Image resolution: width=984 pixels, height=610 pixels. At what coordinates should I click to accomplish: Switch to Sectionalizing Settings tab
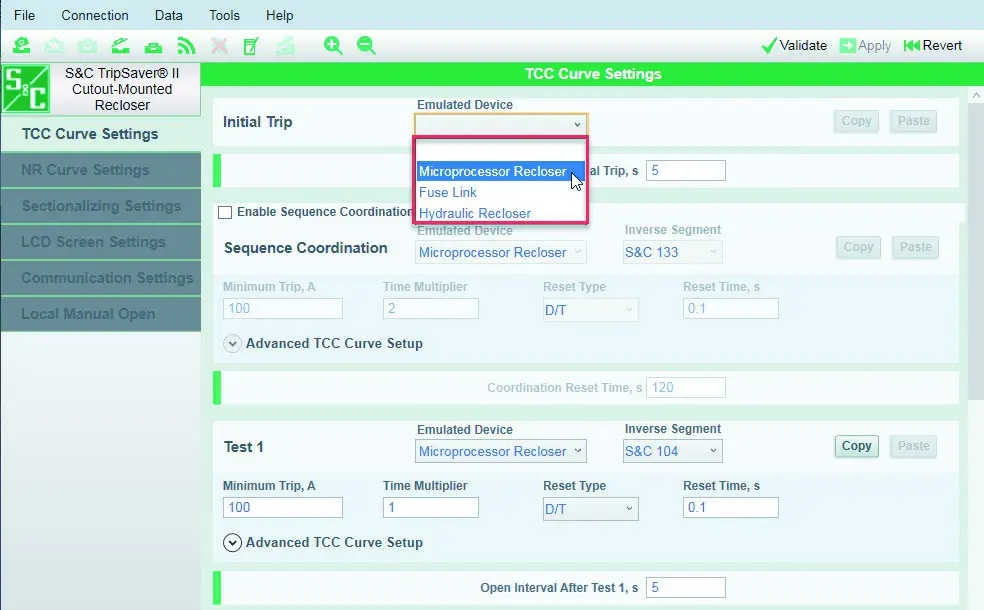(x=101, y=206)
